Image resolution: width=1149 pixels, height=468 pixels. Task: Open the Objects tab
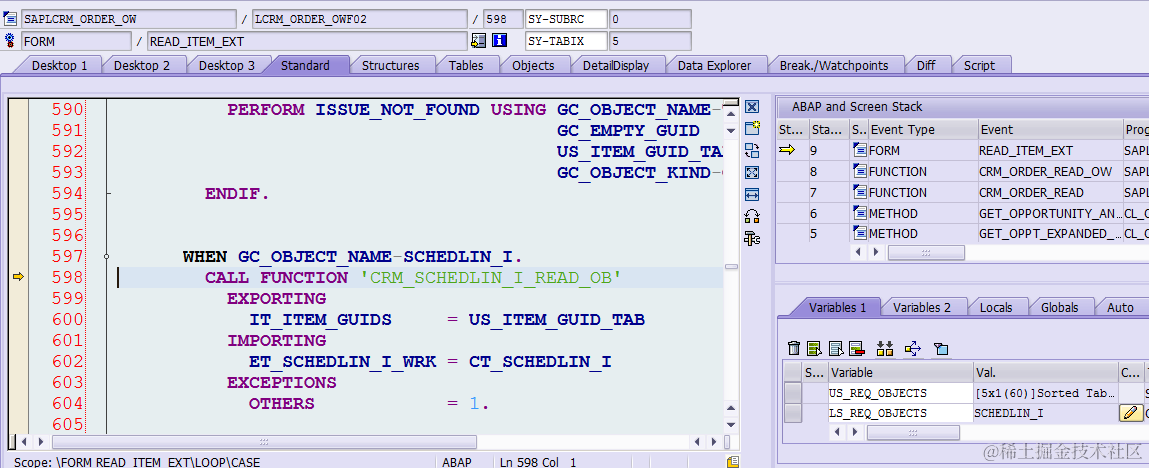pos(533,65)
